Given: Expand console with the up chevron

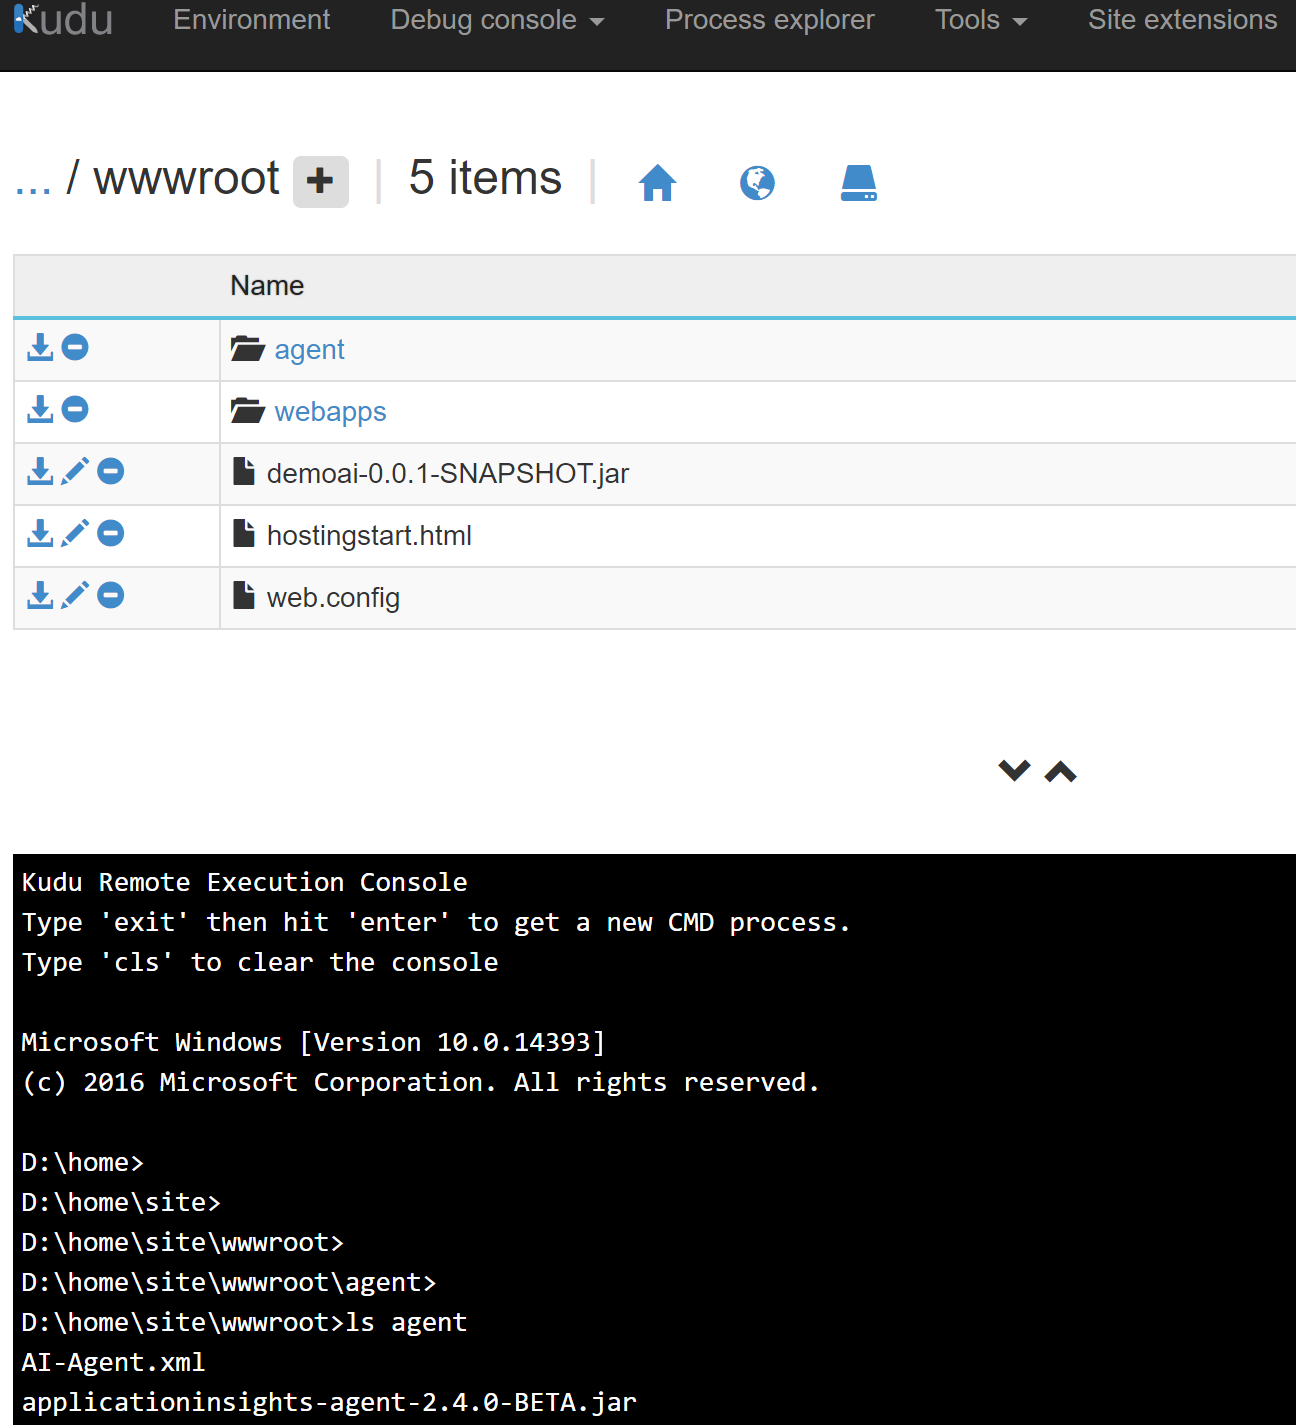Looking at the screenshot, I should [1060, 771].
